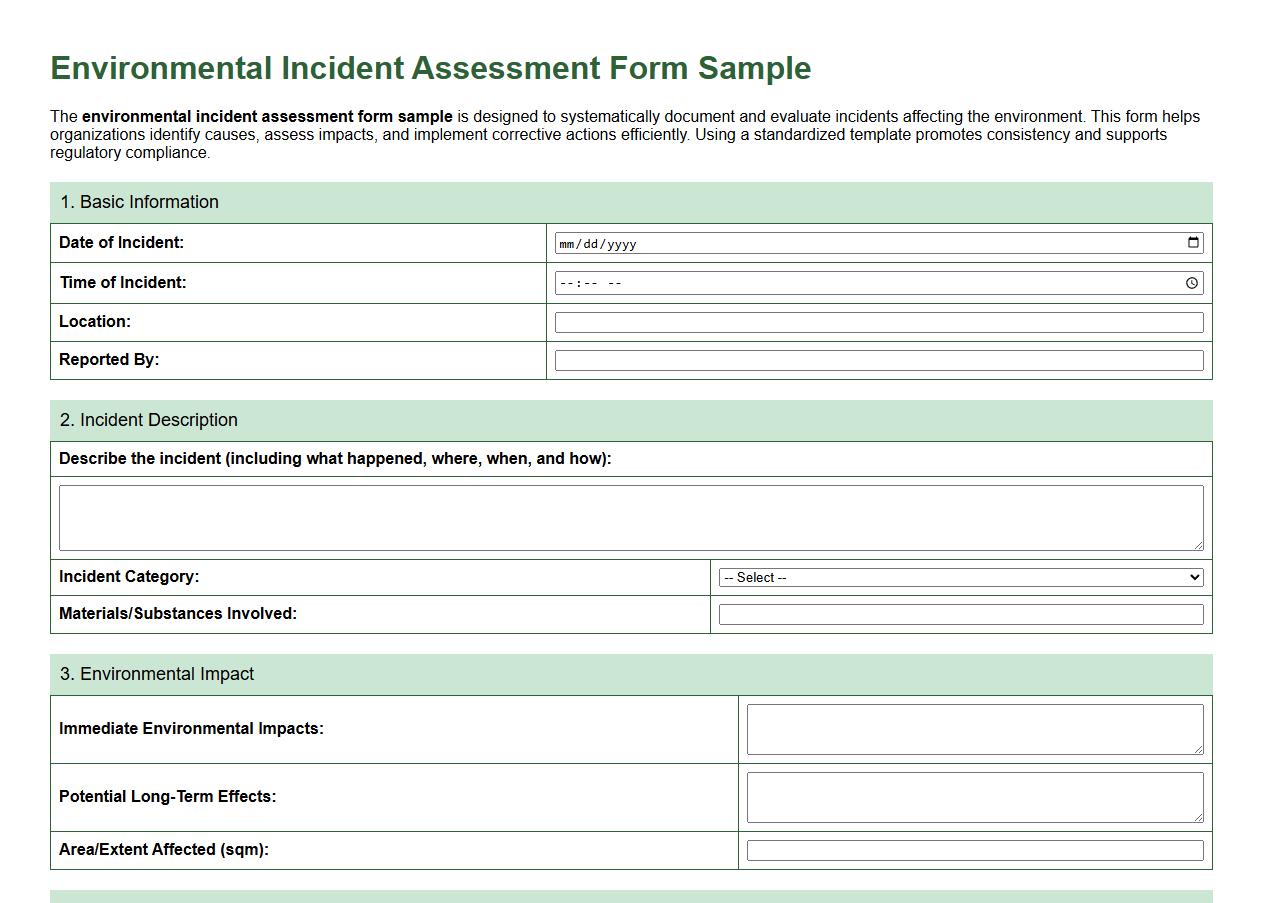Select the Date of Incident field
This screenshot has height=903, width=1263.
(800, 242)
